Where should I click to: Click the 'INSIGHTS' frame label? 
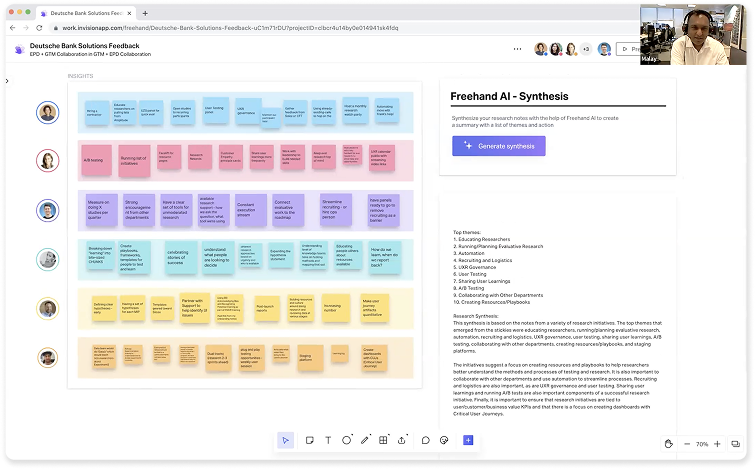tap(80, 76)
